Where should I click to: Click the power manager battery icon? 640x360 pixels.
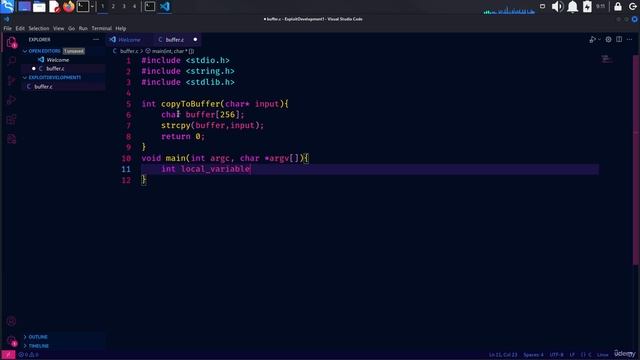(x=587, y=7)
